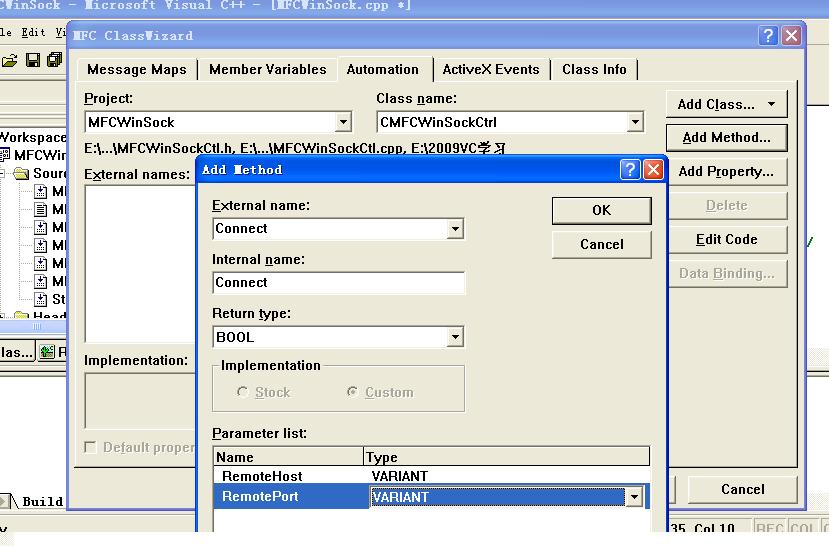Screen dimensions: 829x546
Task: Click the Internal name input field
Action: pyautogui.click(x=338, y=283)
